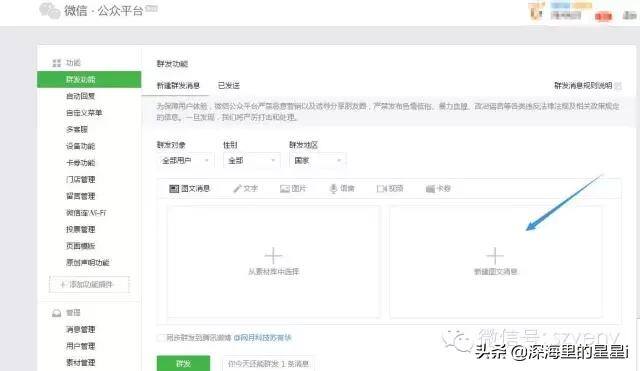Screen dimensions: 640x371
Task: Open 留言管理 in the sidebar
Action: click(80, 196)
